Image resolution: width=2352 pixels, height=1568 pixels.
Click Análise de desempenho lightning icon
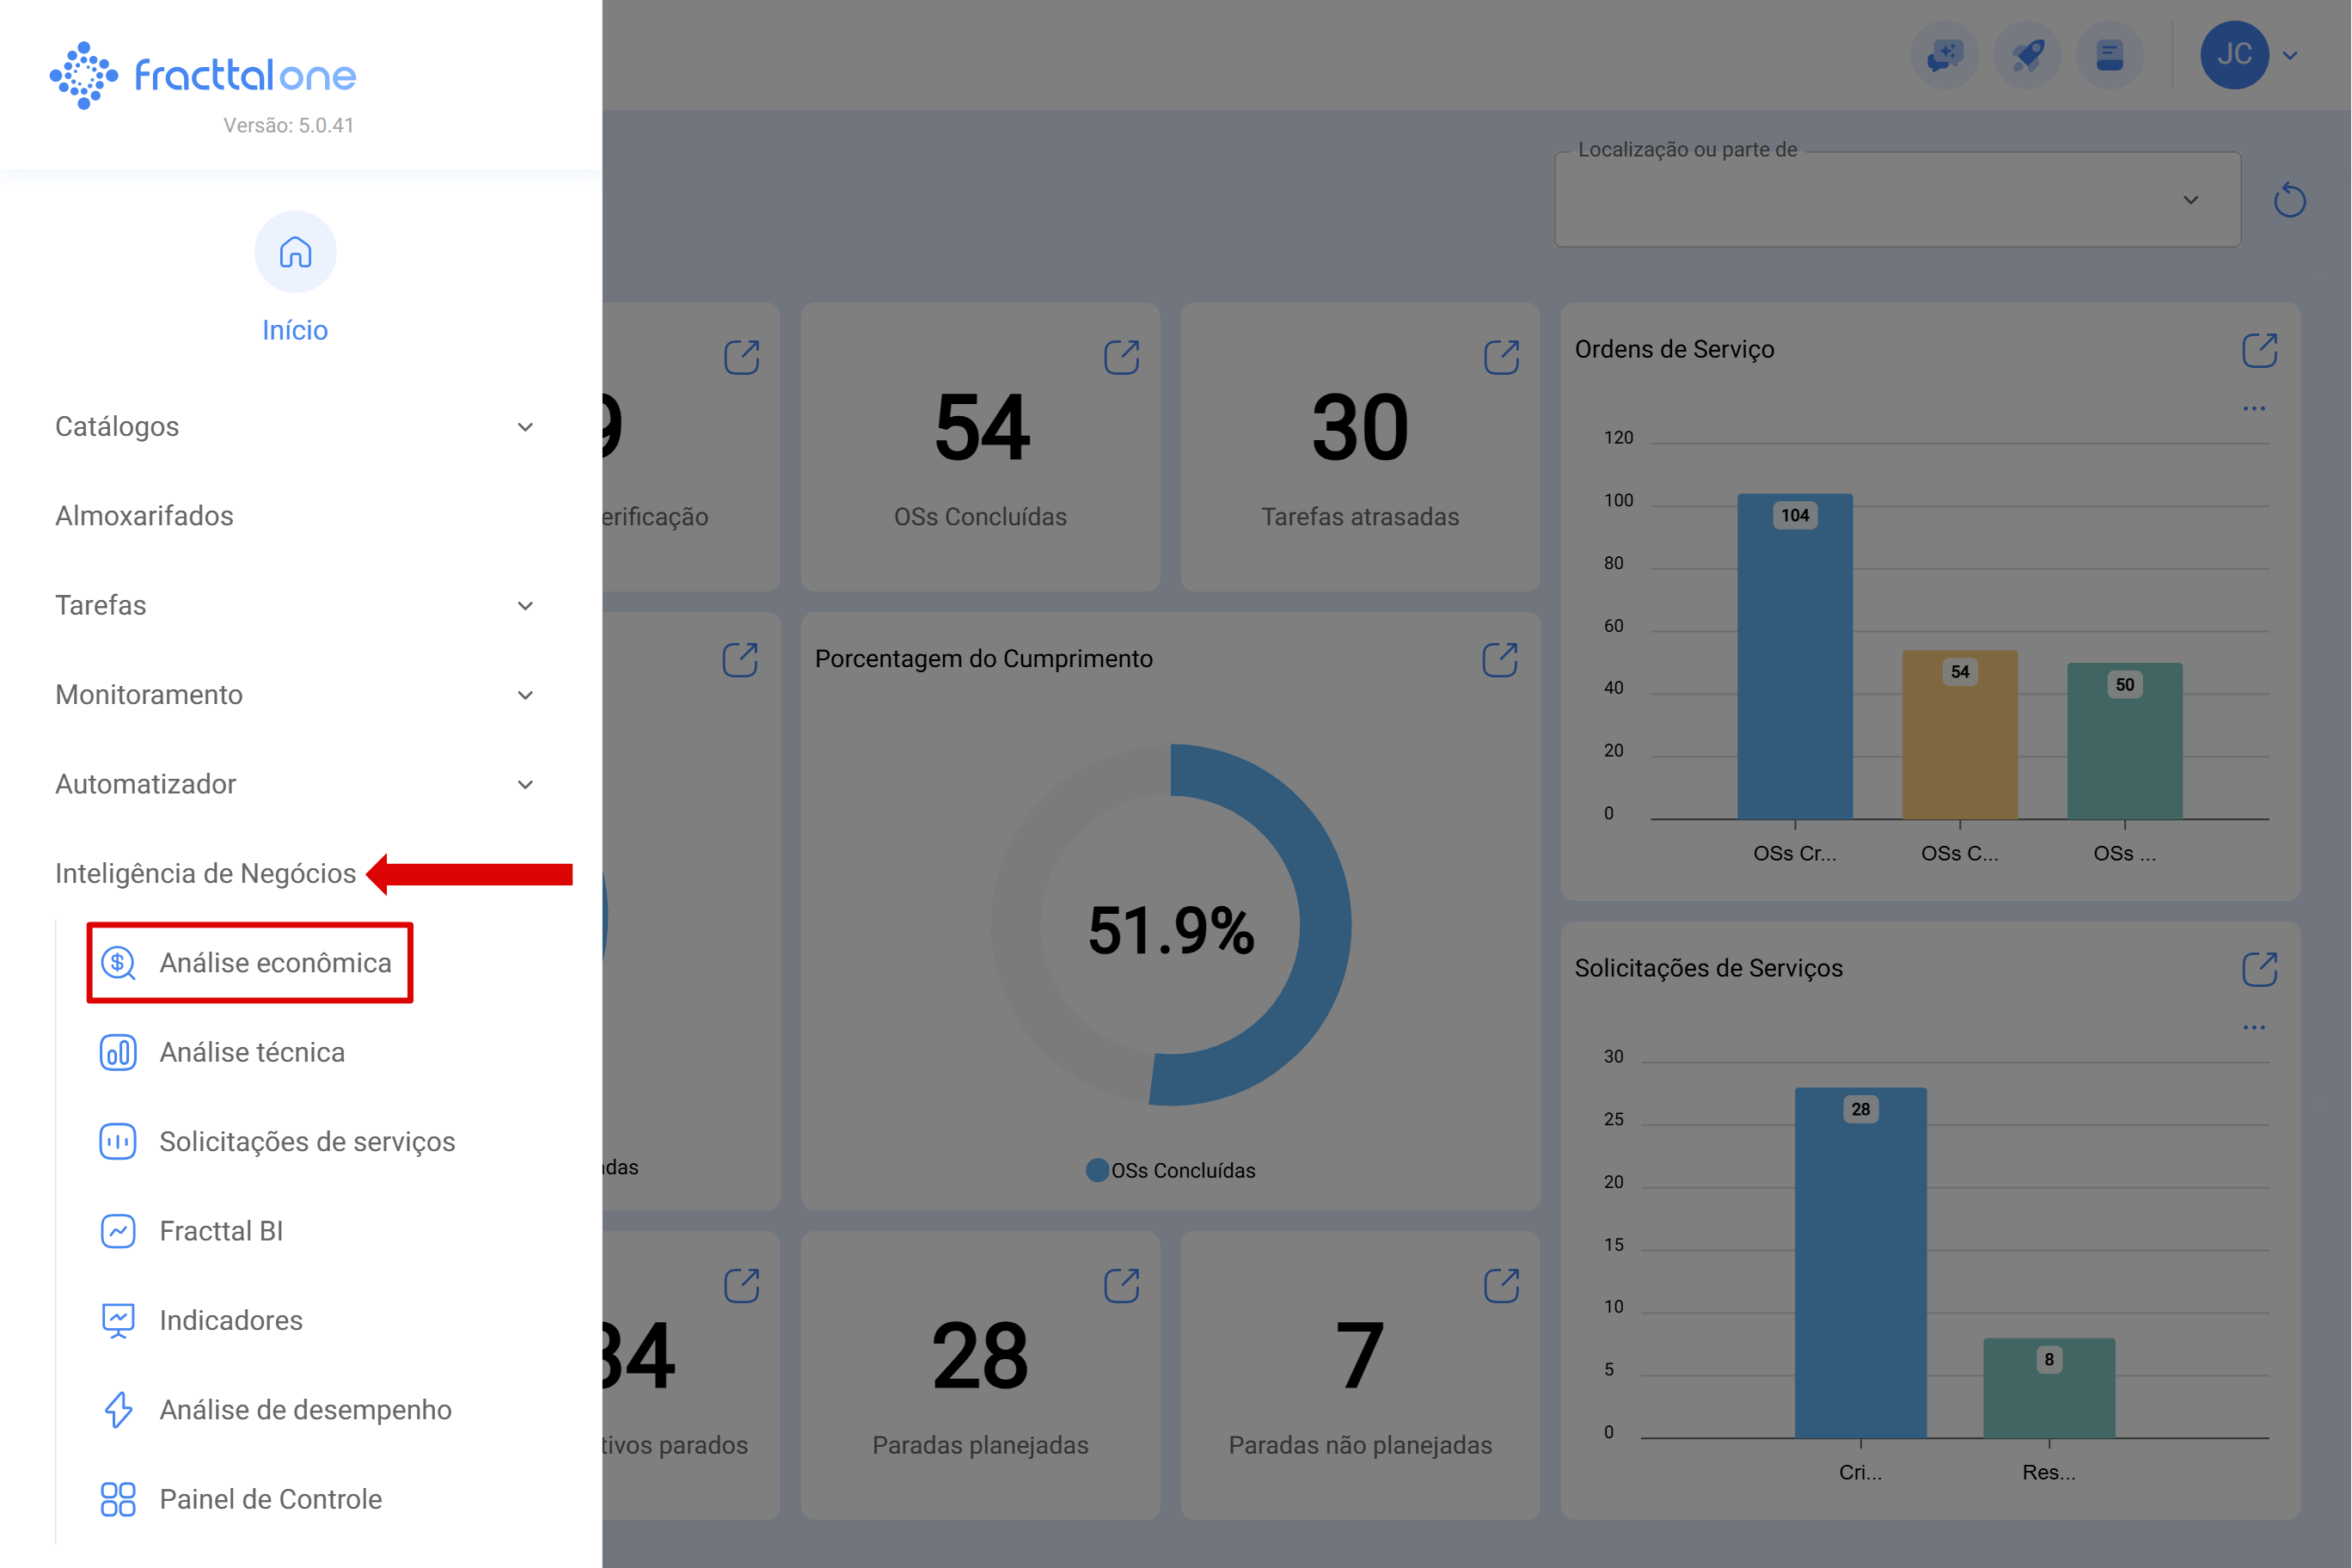click(118, 1410)
